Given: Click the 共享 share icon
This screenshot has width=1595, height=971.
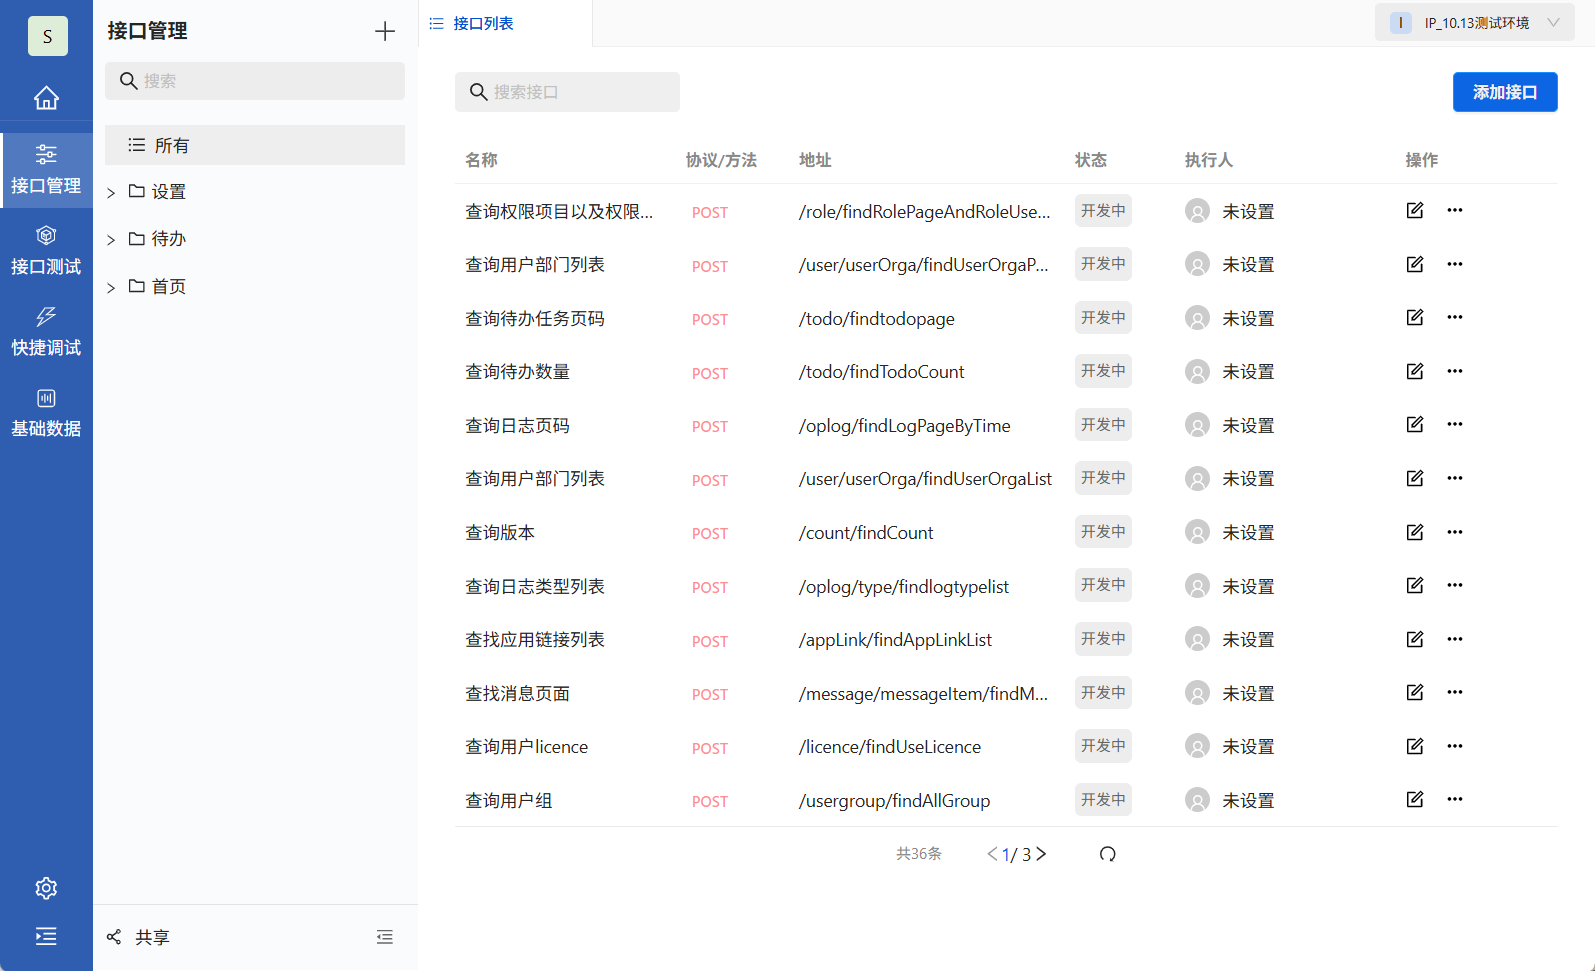Looking at the screenshot, I should pos(114,937).
